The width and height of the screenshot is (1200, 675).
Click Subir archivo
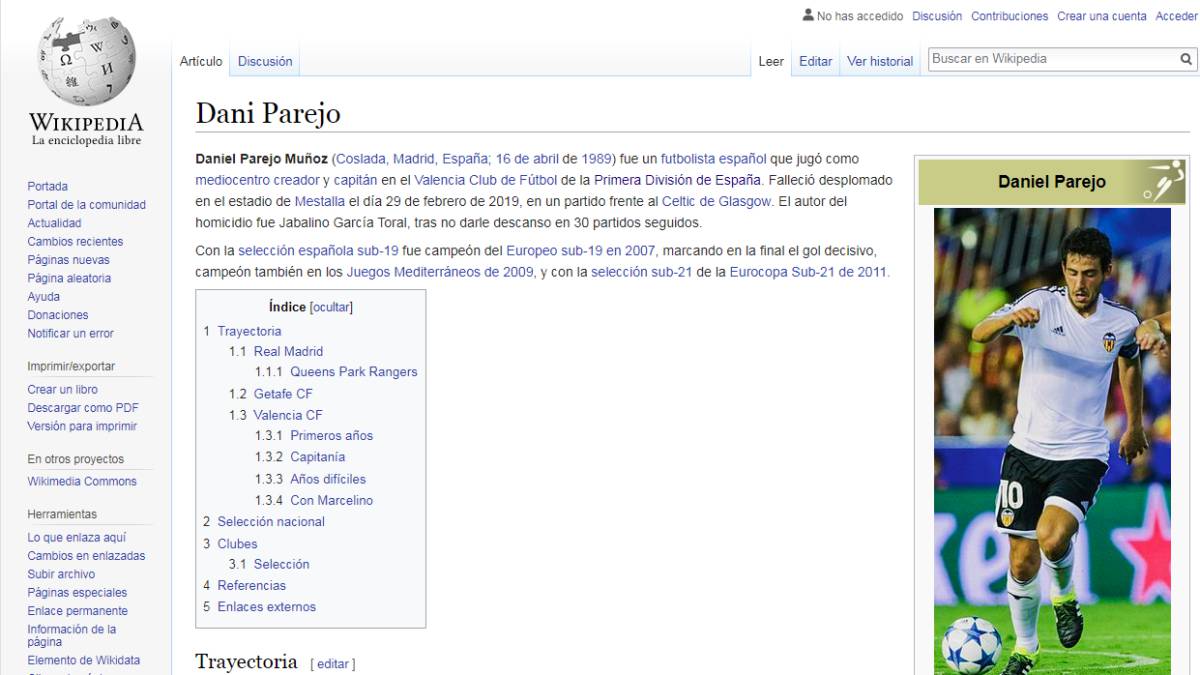coord(61,574)
